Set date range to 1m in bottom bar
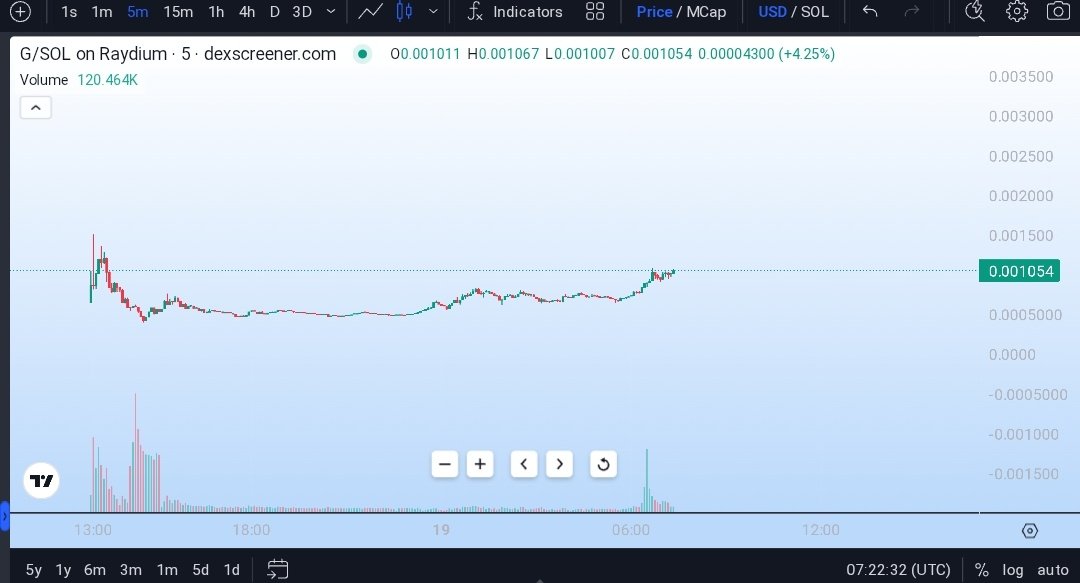 pyautogui.click(x=167, y=570)
